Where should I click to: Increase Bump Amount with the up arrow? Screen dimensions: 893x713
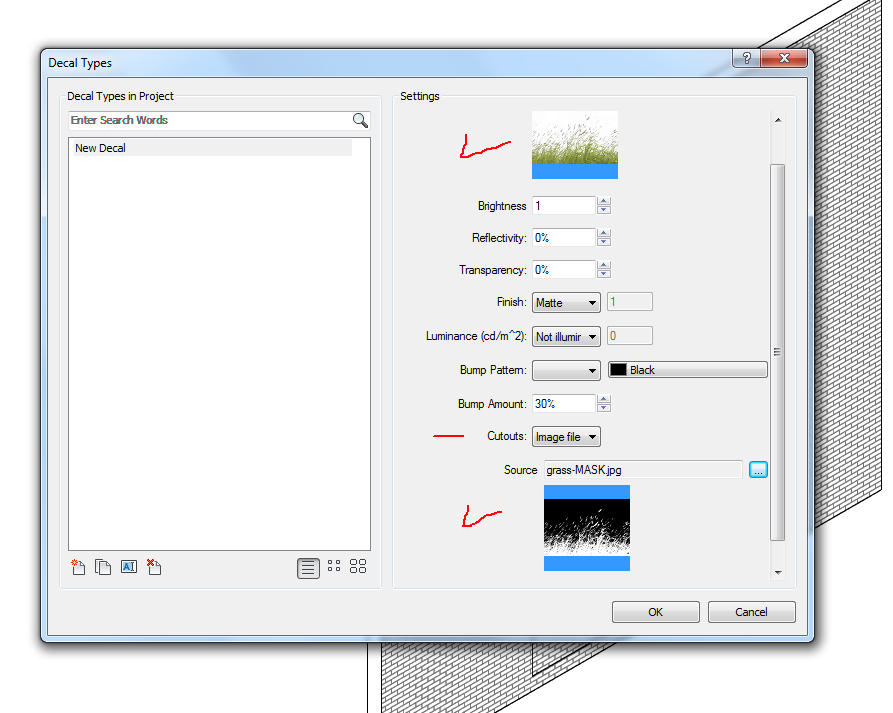604,399
